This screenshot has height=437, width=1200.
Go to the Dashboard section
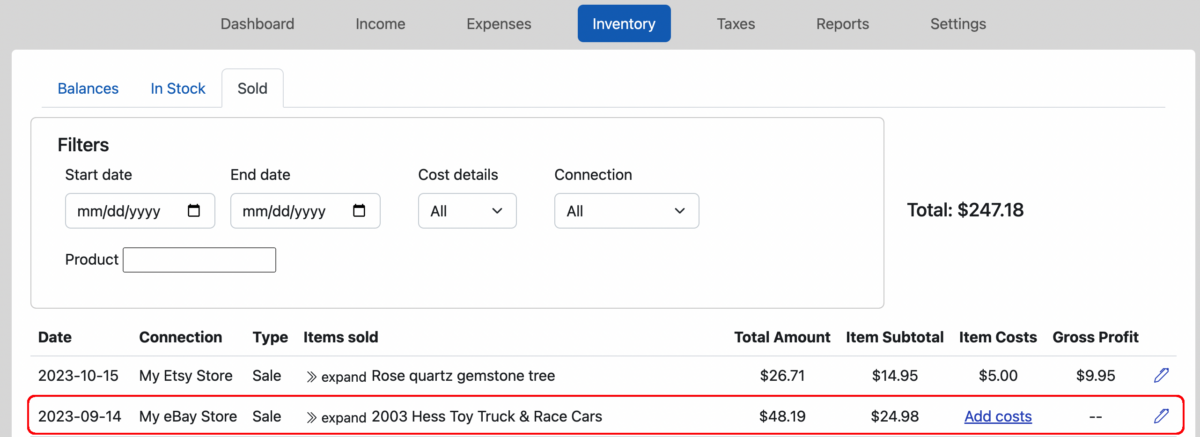[257, 24]
